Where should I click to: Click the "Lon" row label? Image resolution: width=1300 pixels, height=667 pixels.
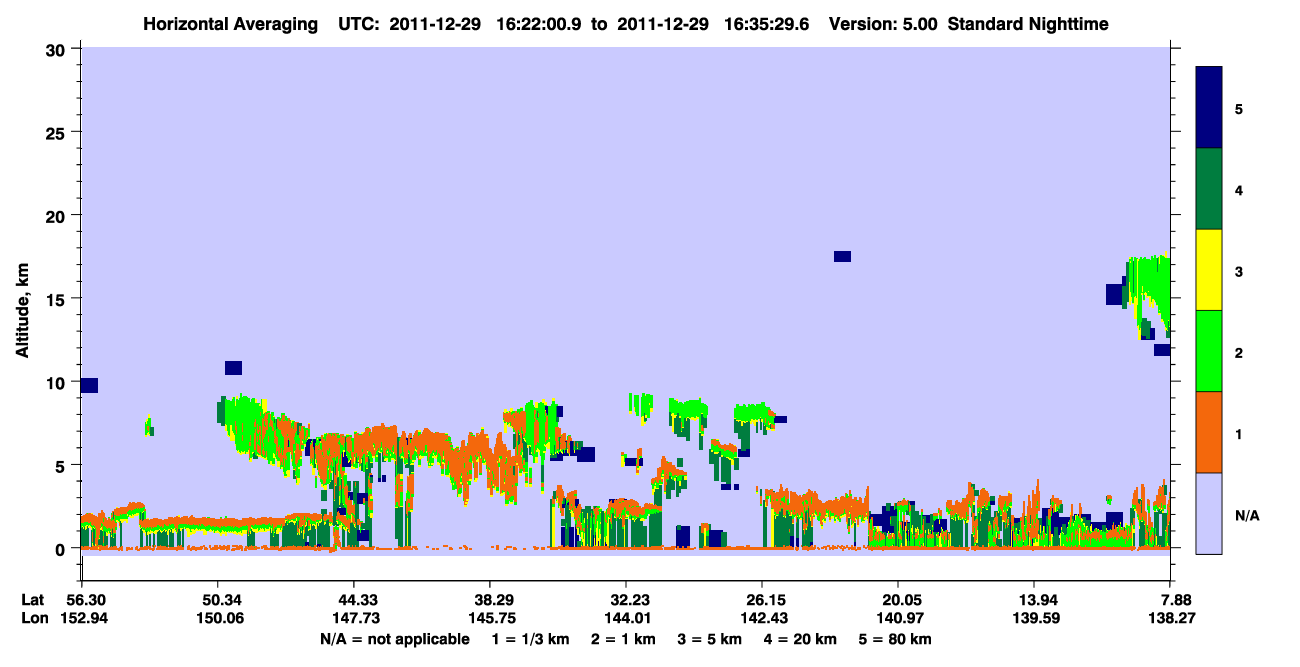point(33,619)
